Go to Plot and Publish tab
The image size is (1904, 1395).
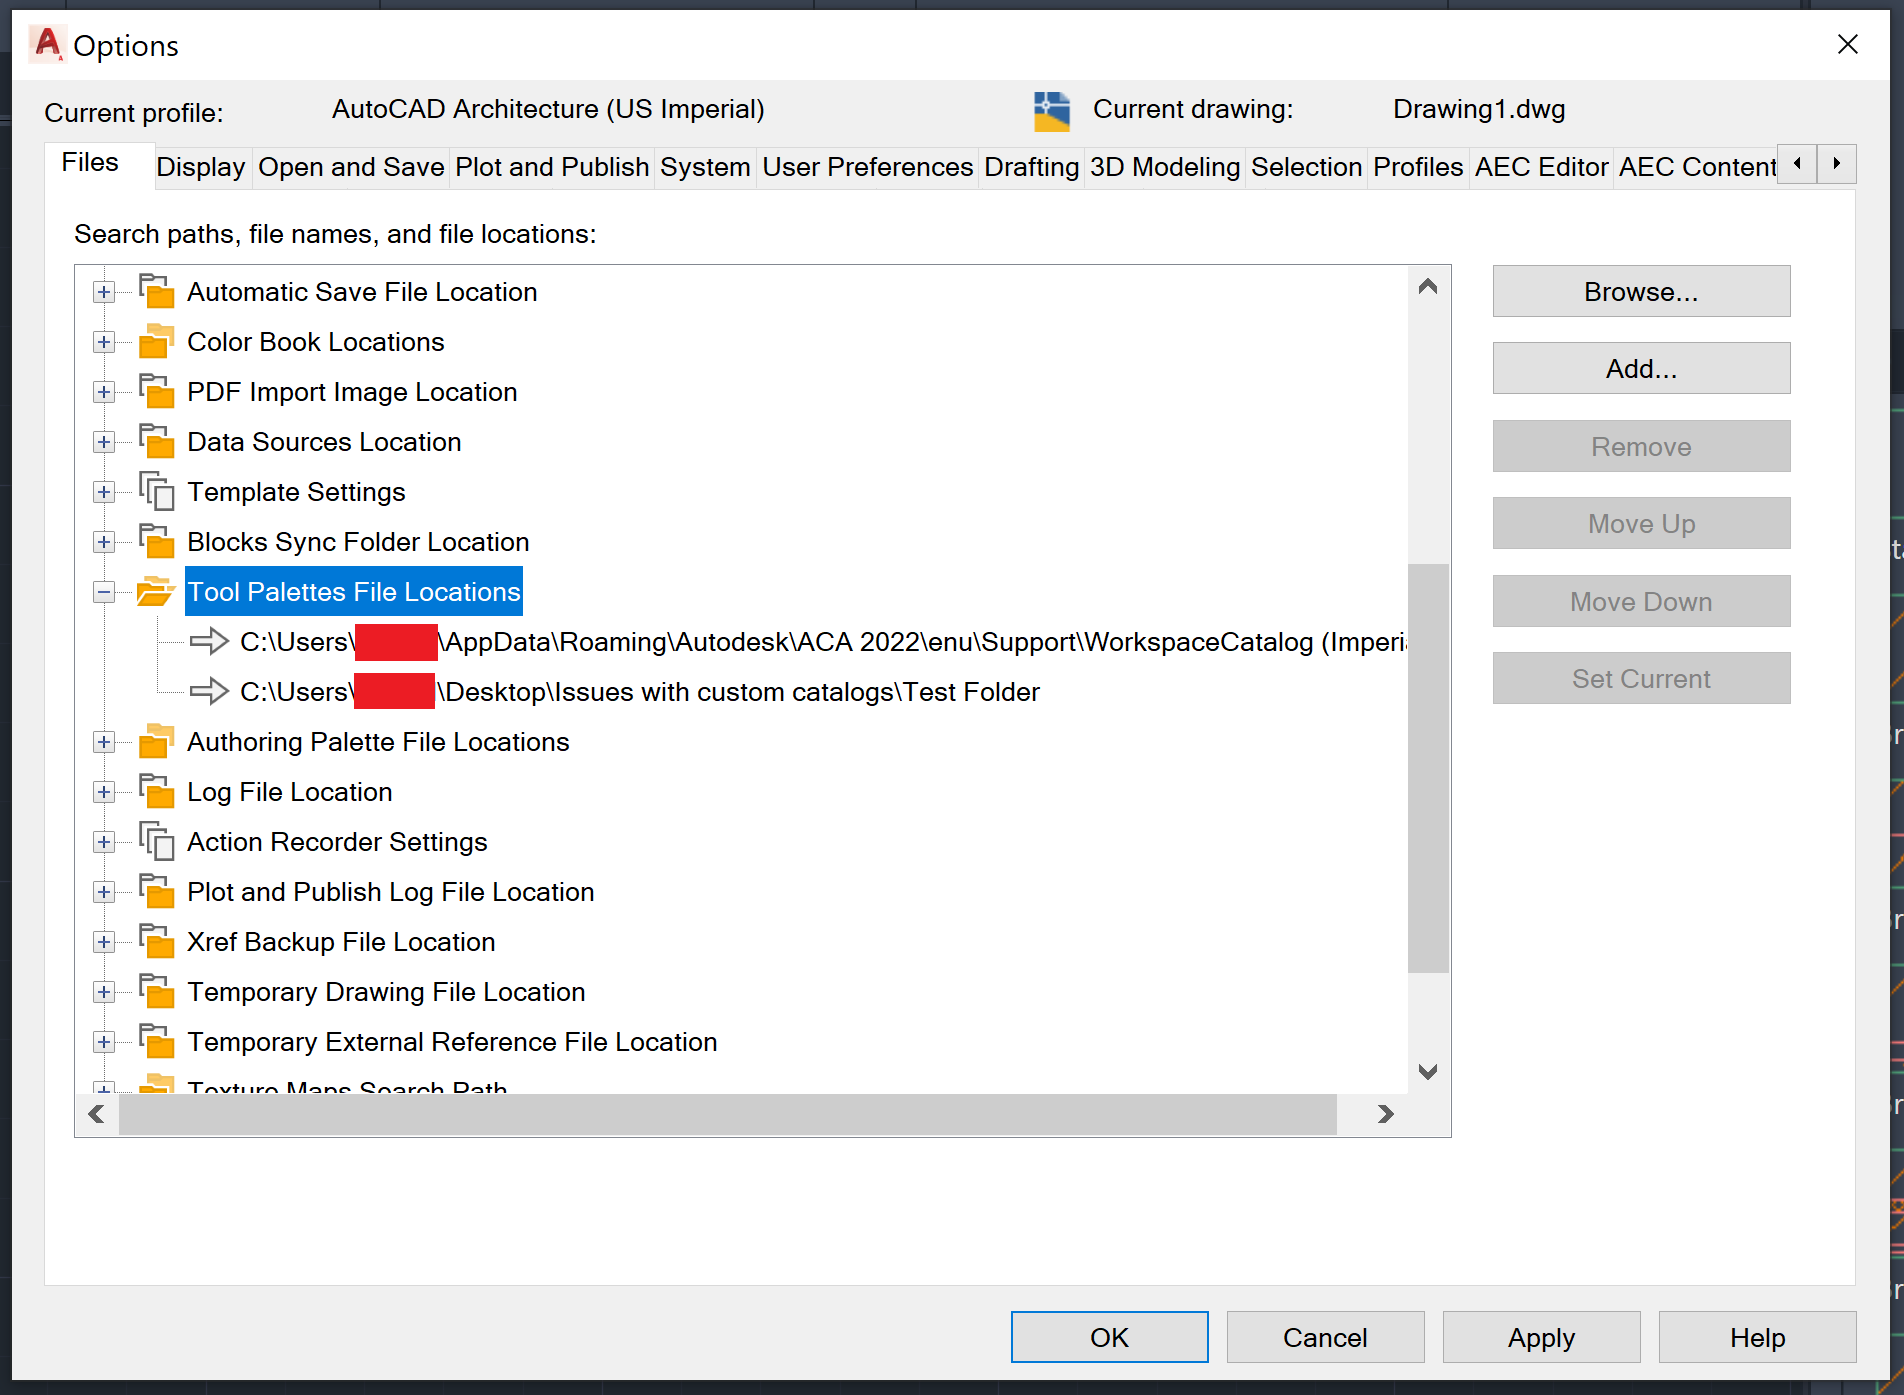[552, 167]
